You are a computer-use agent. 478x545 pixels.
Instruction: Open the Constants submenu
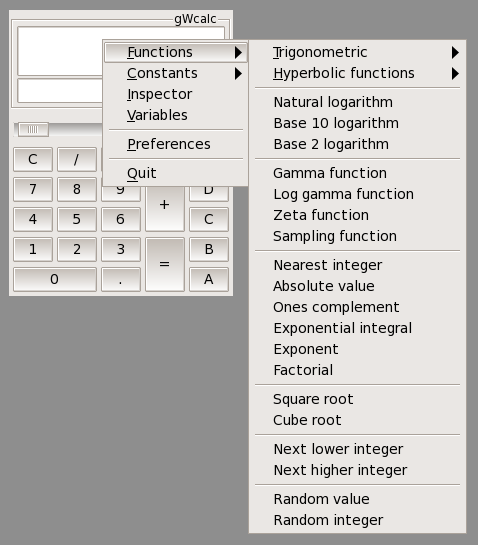tap(176, 73)
